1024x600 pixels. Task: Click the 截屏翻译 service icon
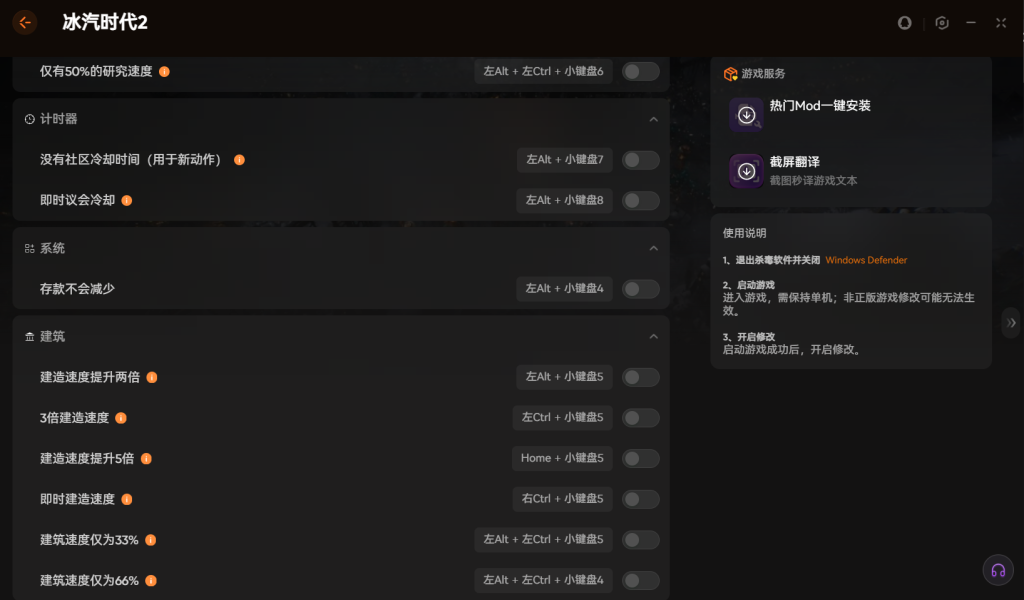[746, 171]
